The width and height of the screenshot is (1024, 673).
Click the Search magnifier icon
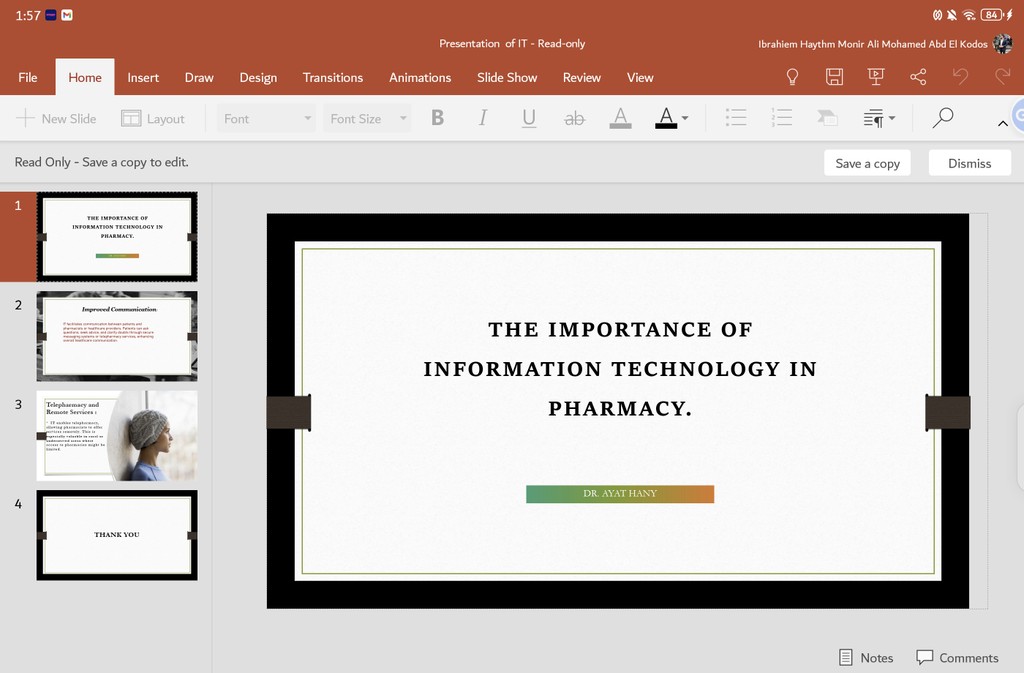click(x=942, y=118)
